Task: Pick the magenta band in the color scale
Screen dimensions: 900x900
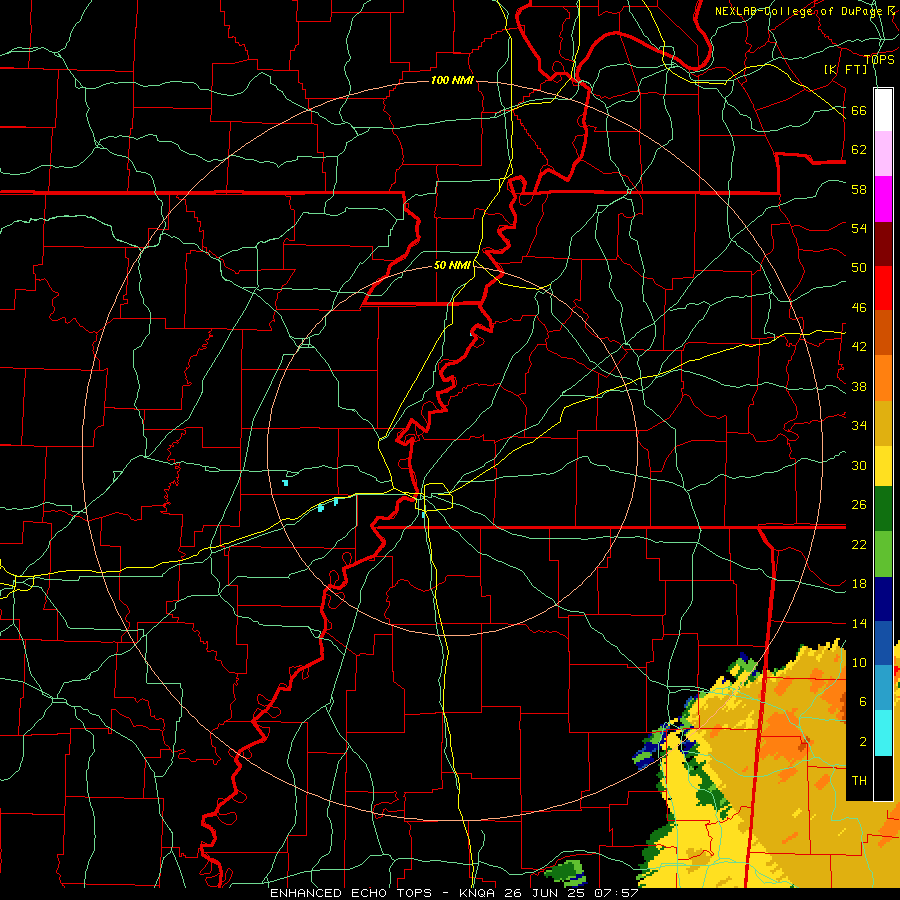Action: 883,199
